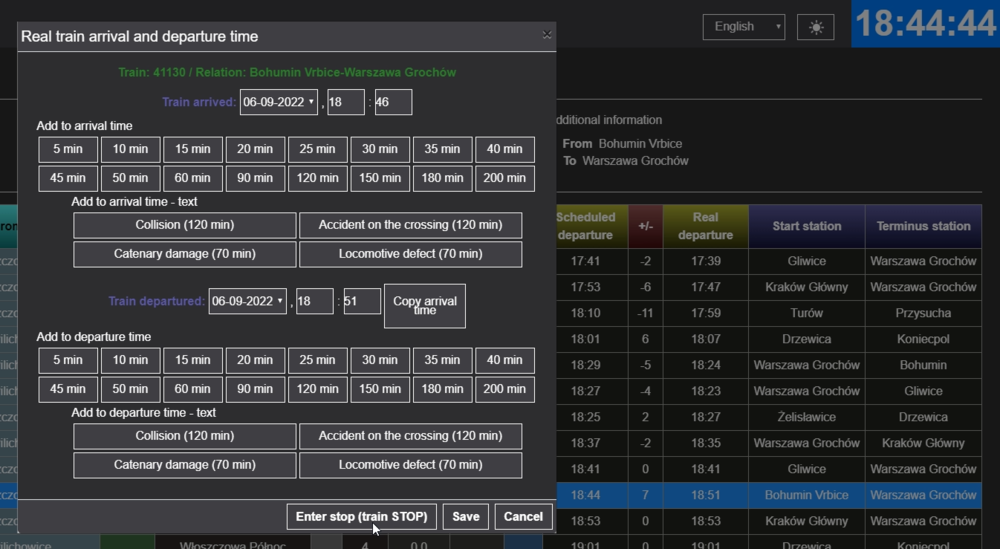1000x549 pixels.
Task: Add 30 min to departure time
Action: coord(380,360)
